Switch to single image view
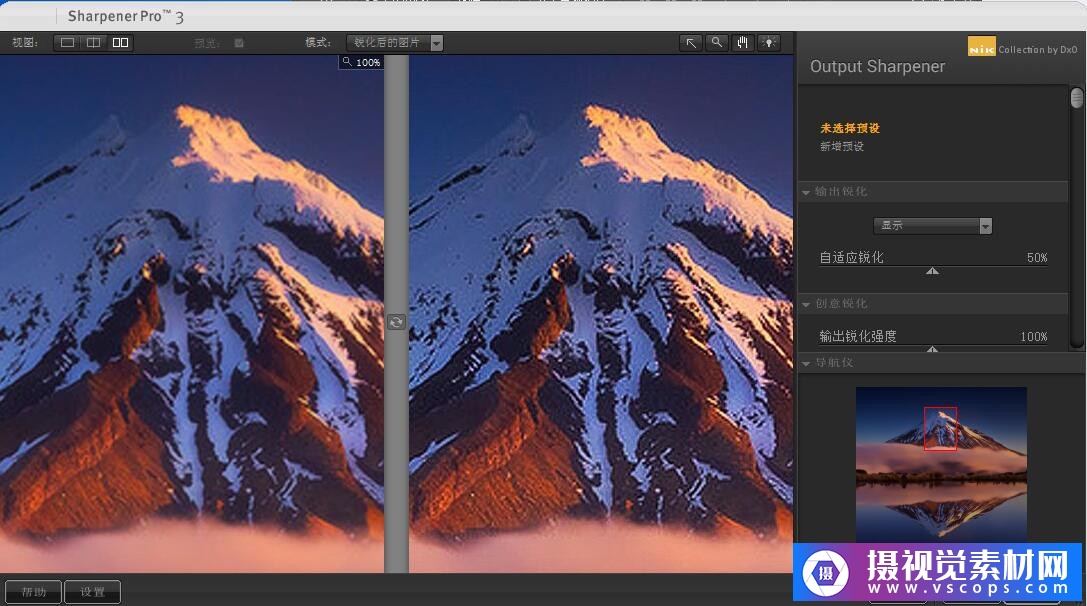This screenshot has width=1087, height=606. point(67,43)
